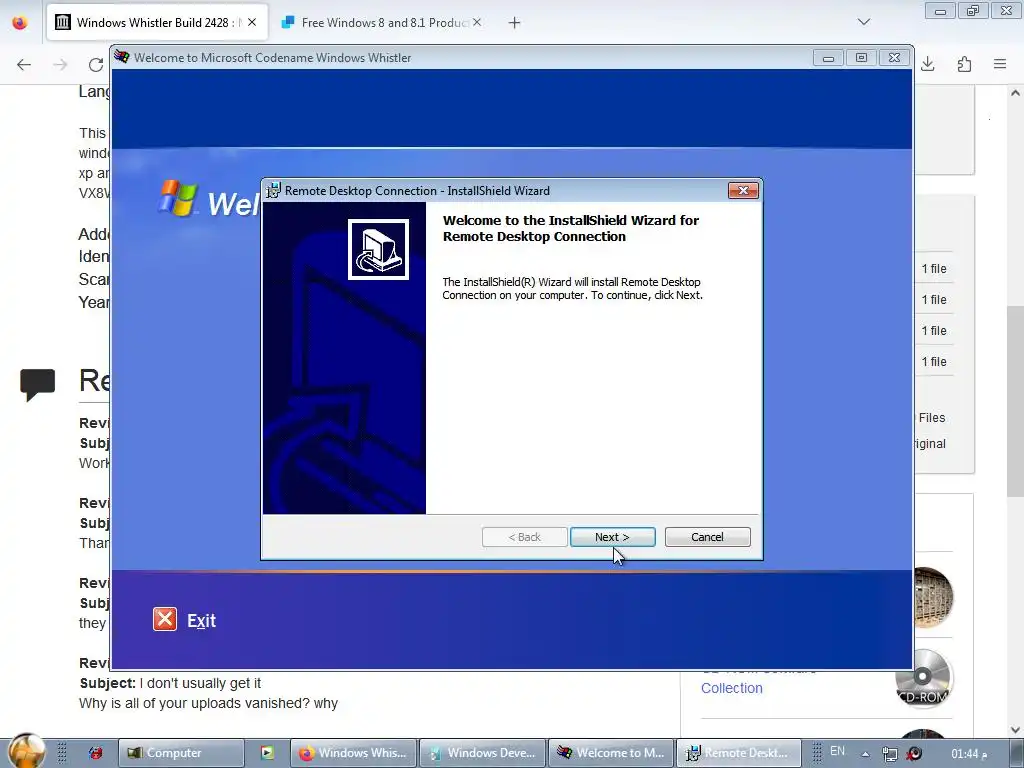1024x768 pixels.
Task: Open browser downloads panel
Action: (x=928, y=64)
